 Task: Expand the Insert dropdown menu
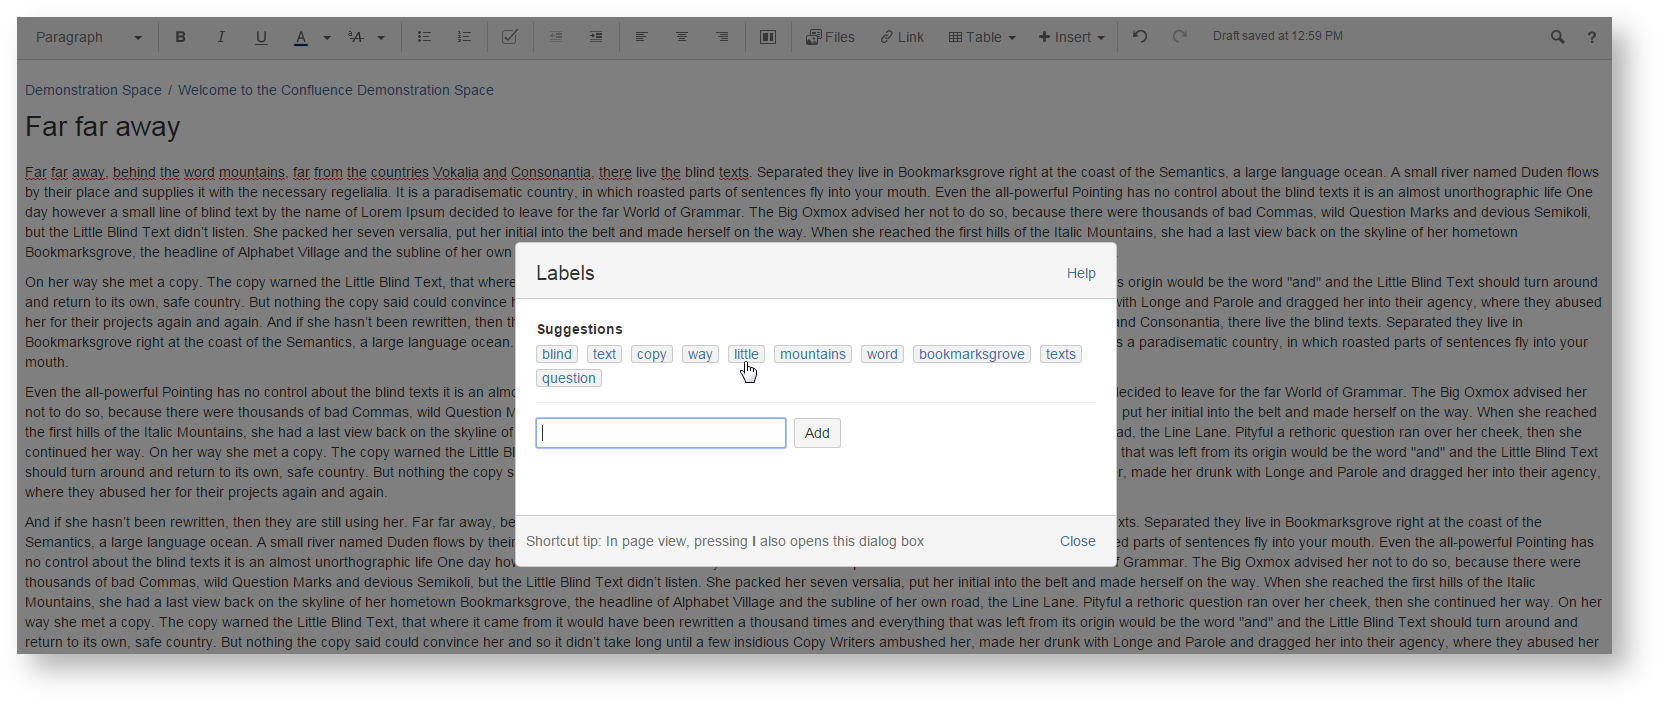click(x=1071, y=37)
